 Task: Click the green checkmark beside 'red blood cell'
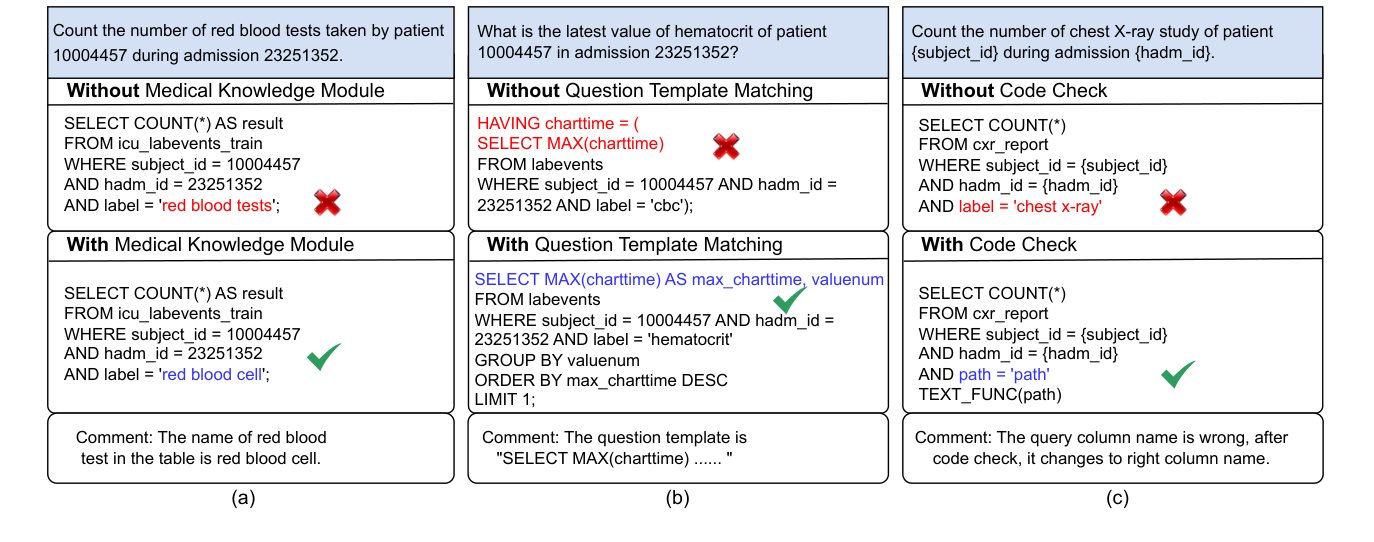pyautogui.click(x=323, y=357)
